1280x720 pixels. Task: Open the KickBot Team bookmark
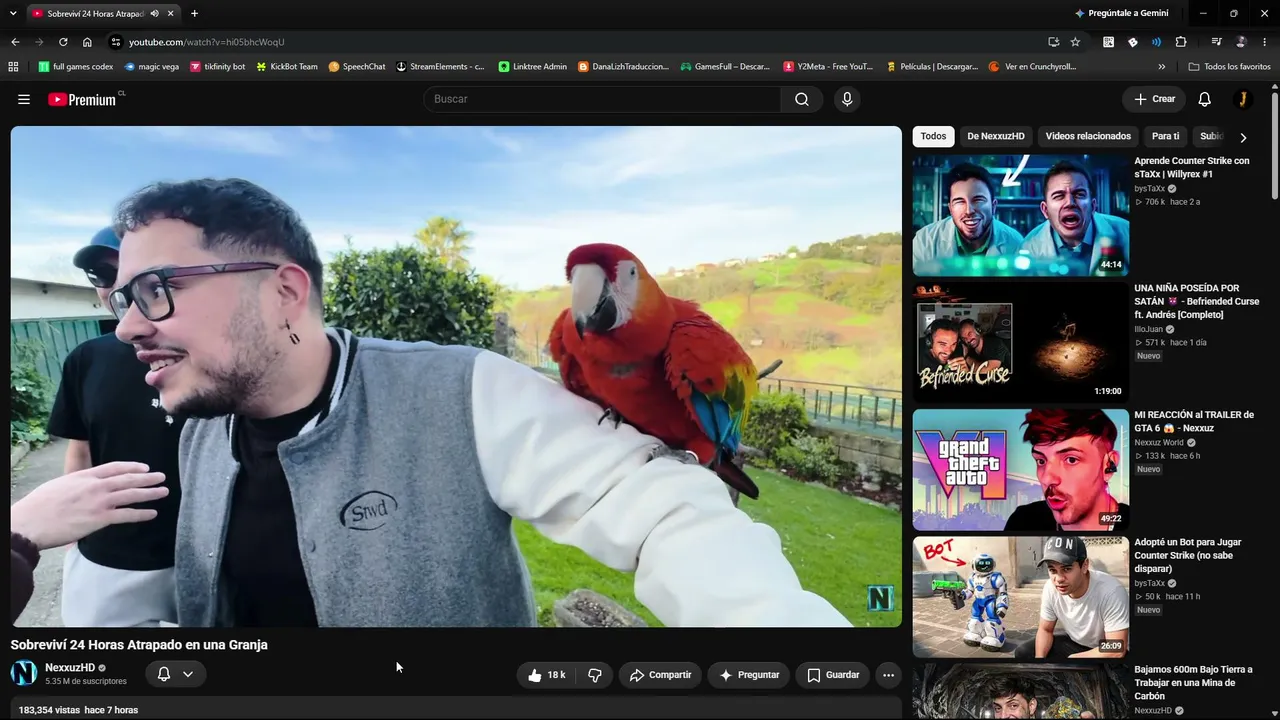tap(287, 67)
